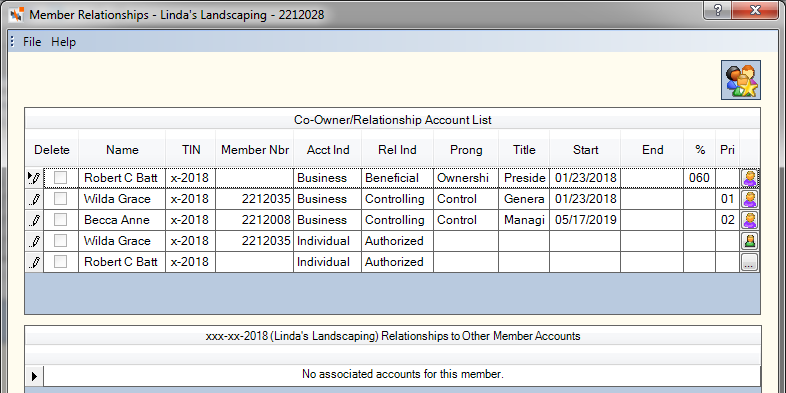Check Delete box for Becca Anne row
The width and height of the screenshot is (786, 393).
60,220
